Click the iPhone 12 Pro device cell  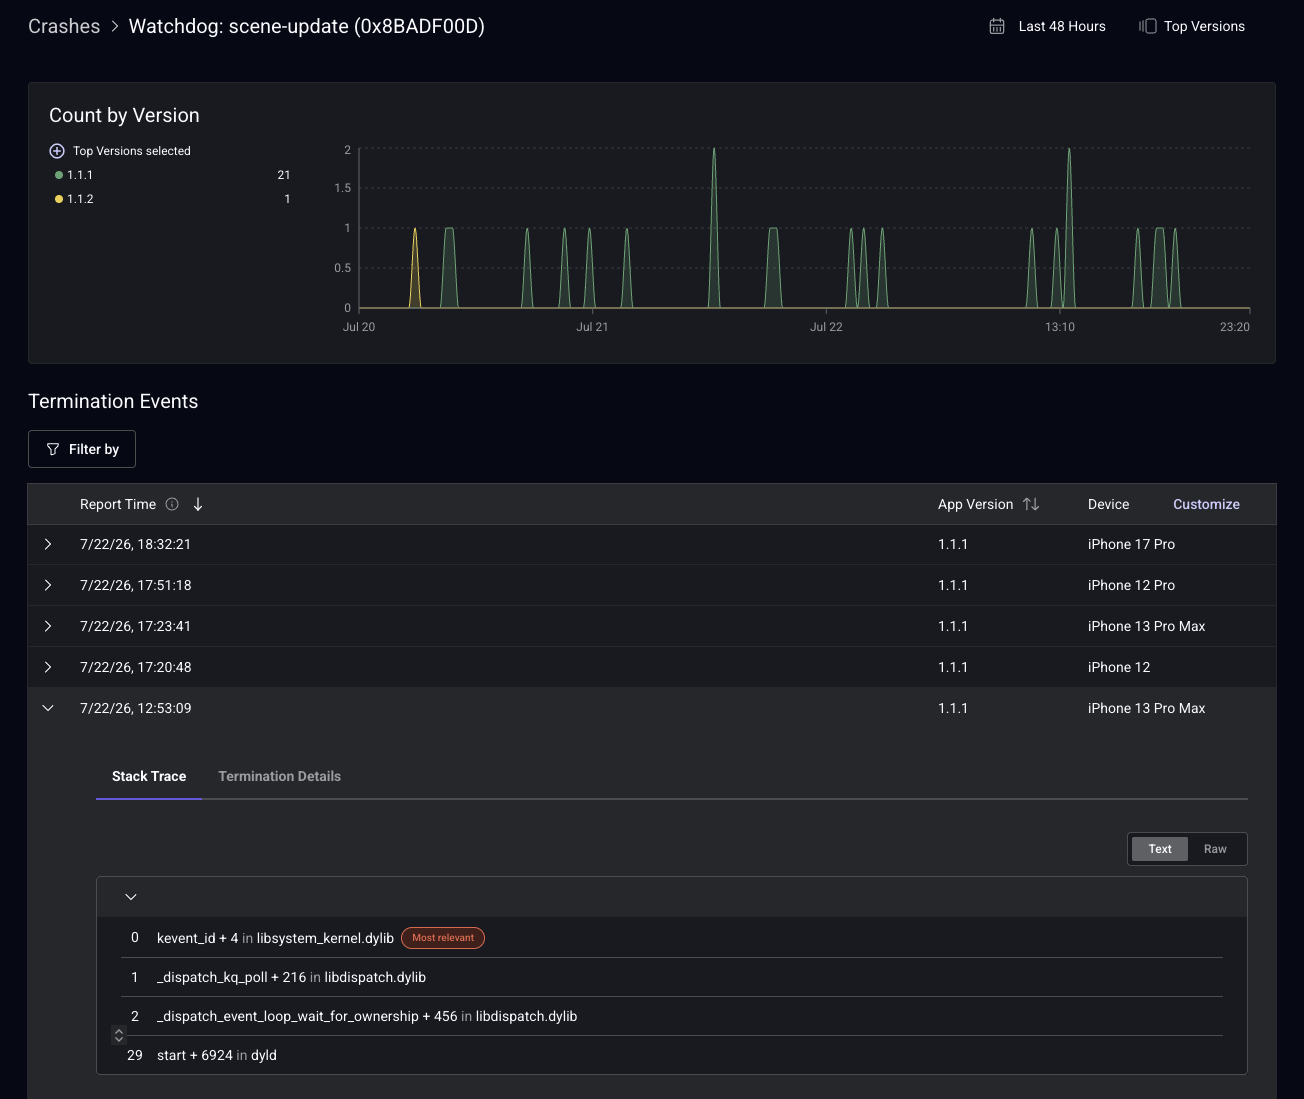point(1131,585)
